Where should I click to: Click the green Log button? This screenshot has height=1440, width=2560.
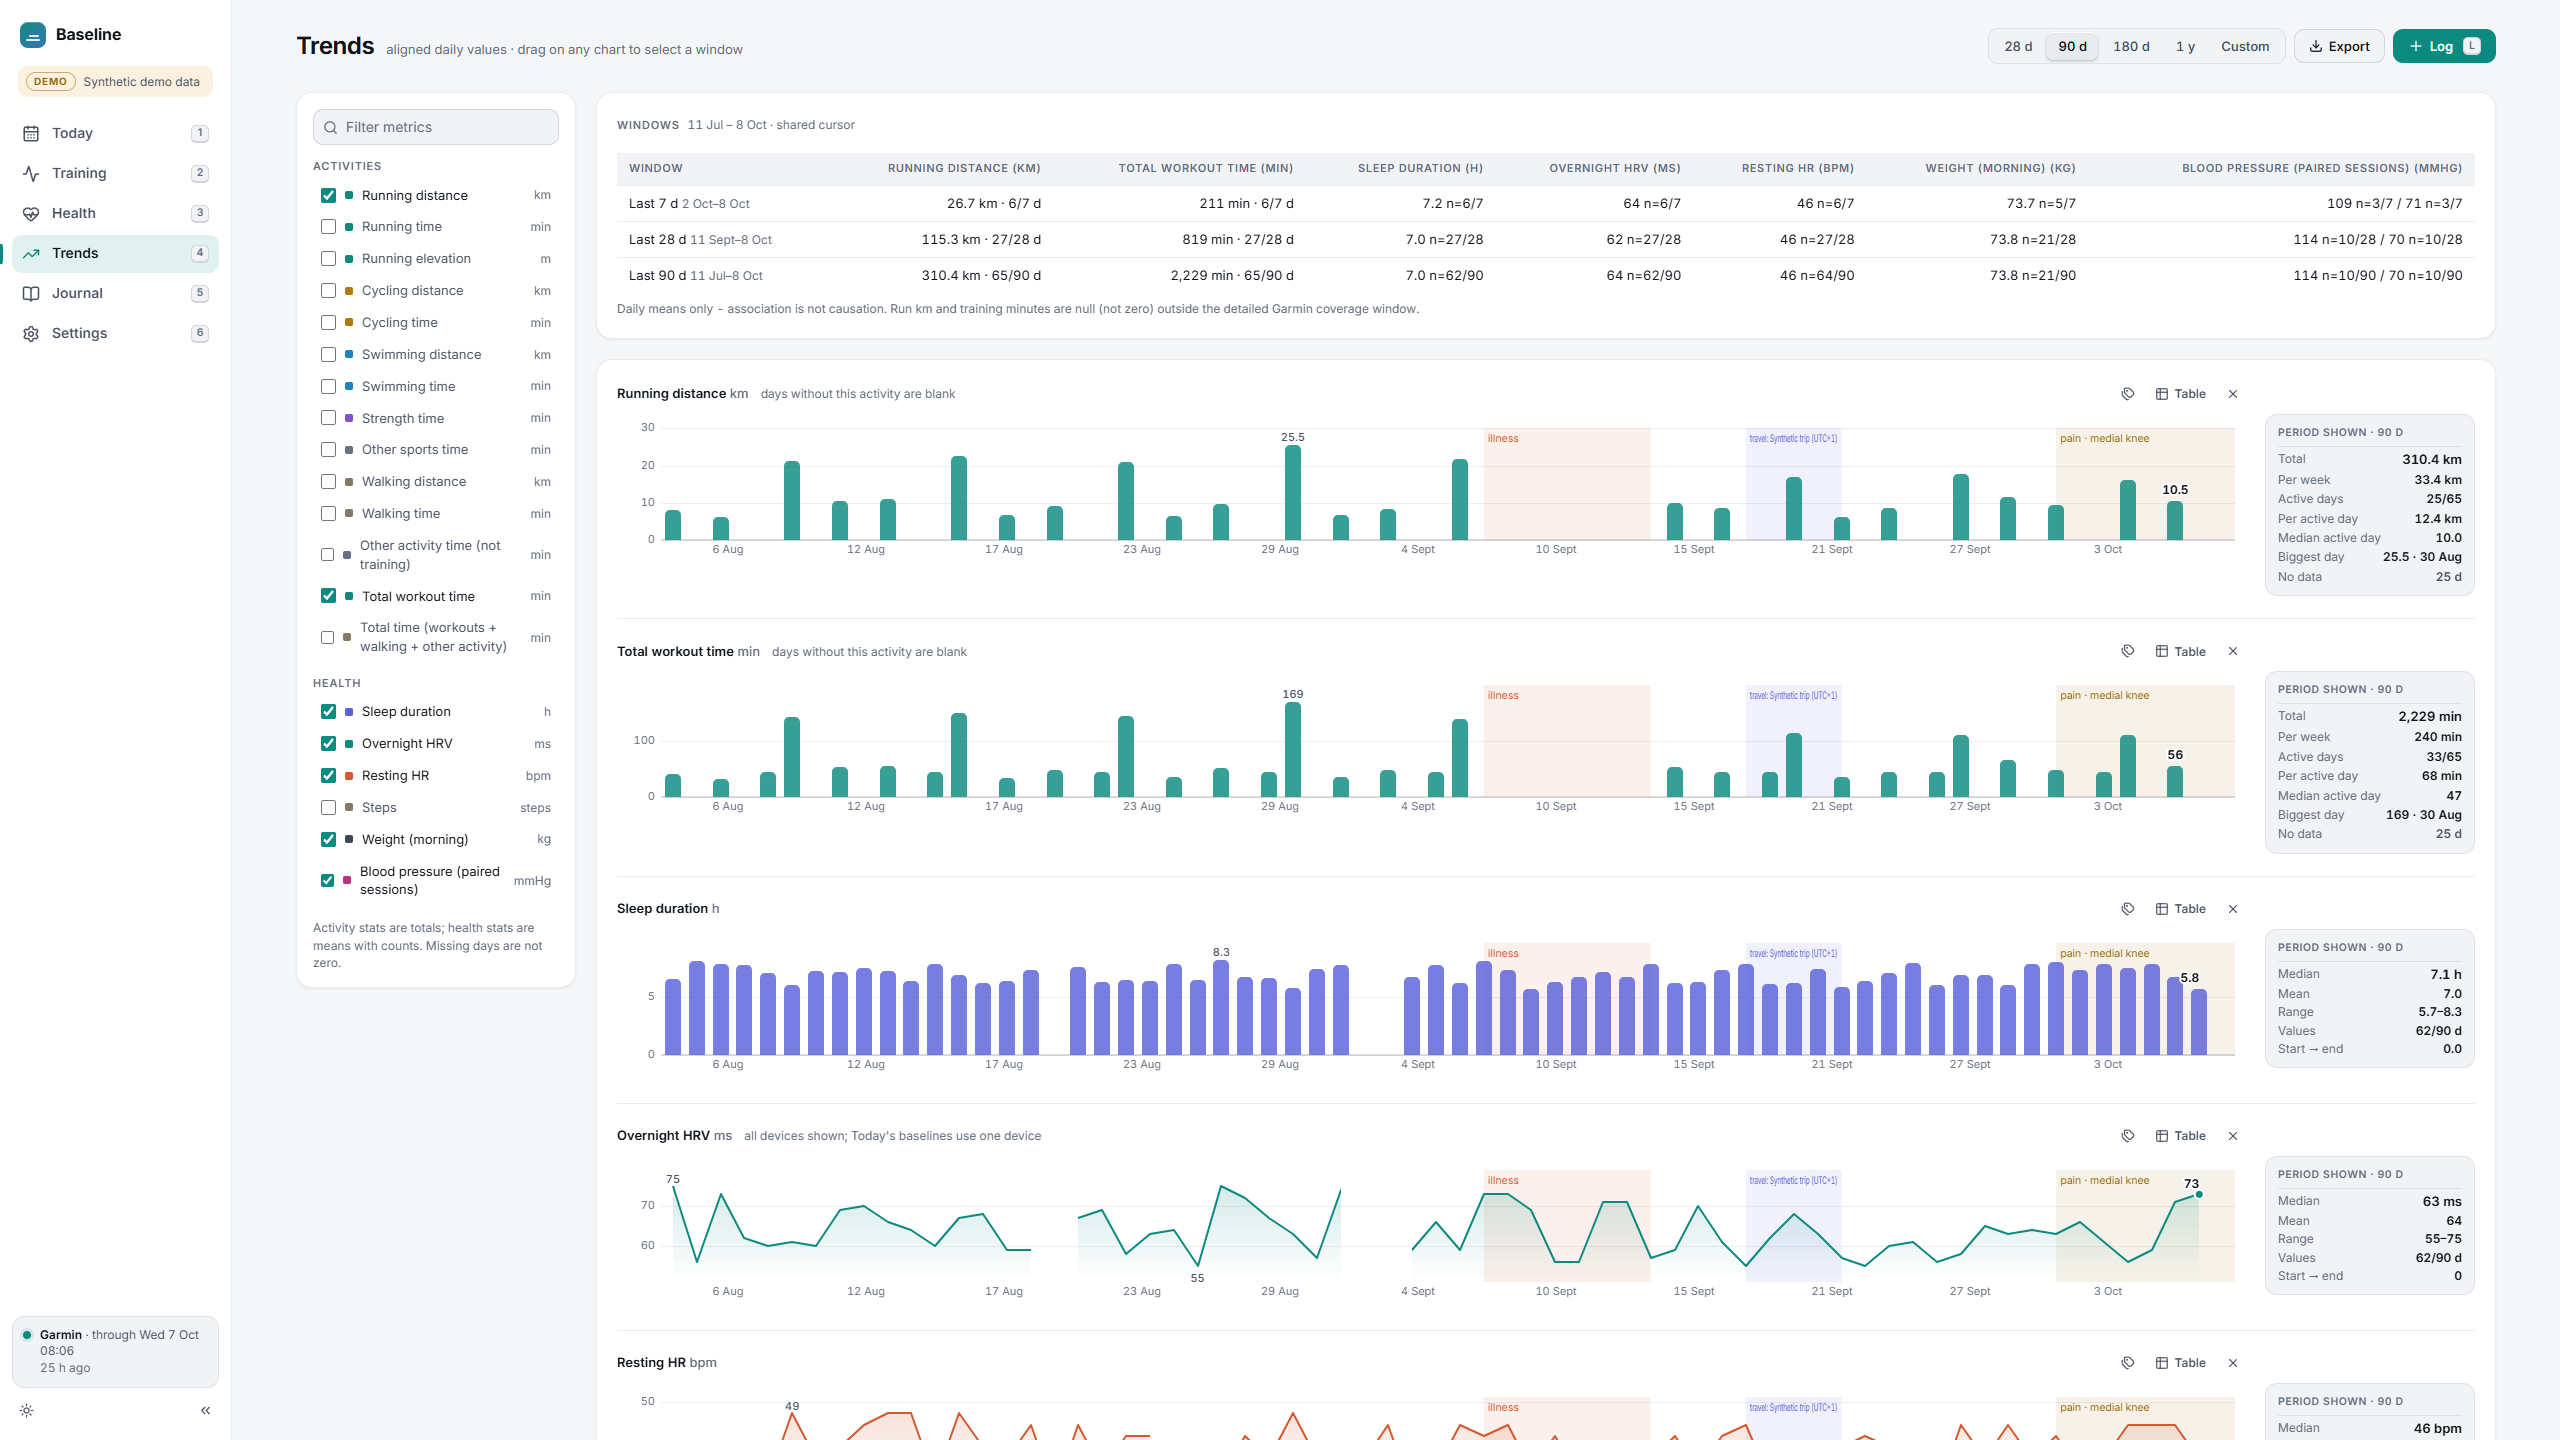pos(2444,46)
